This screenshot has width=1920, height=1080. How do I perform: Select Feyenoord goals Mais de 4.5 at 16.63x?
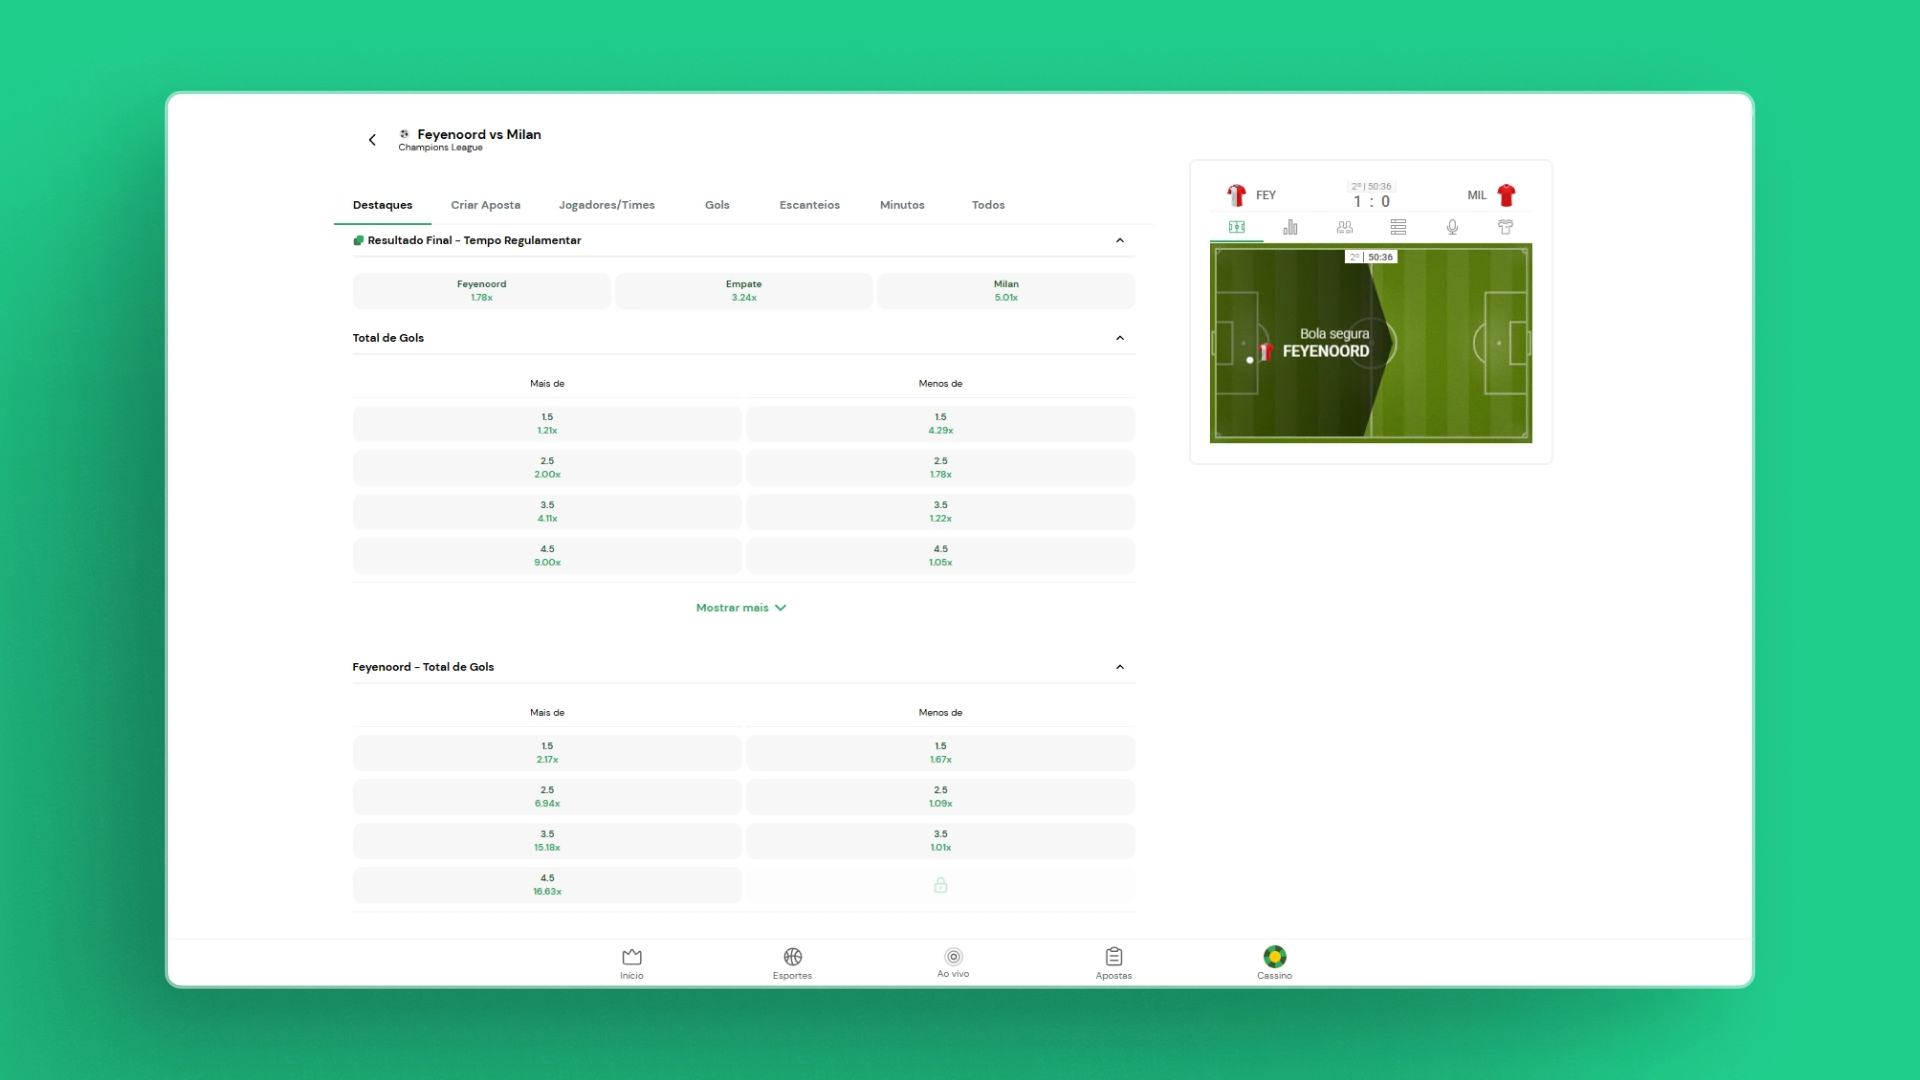click(x=547, y=885)
